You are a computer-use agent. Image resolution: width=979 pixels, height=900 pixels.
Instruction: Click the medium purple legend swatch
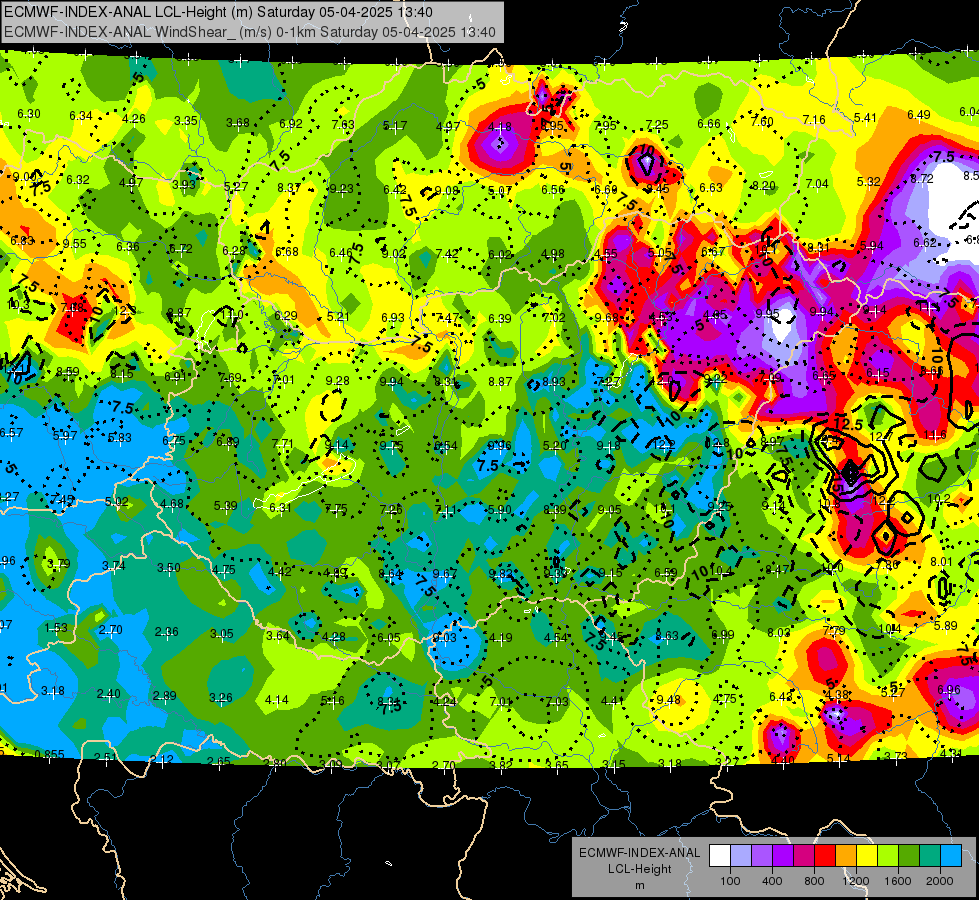tap(762, 856)
